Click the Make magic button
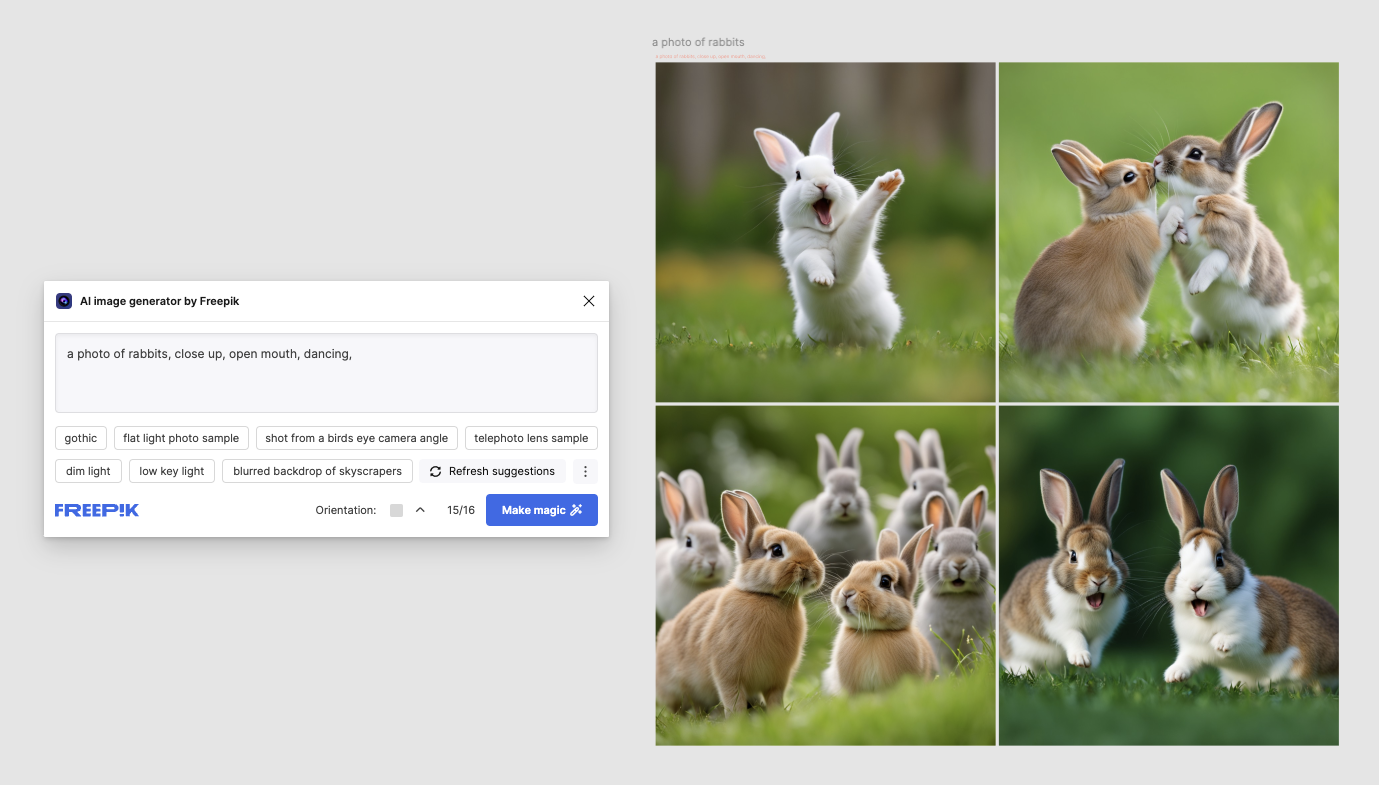Image resolution: width=1379 pixels, height=785 pixels. coord(541,509)
